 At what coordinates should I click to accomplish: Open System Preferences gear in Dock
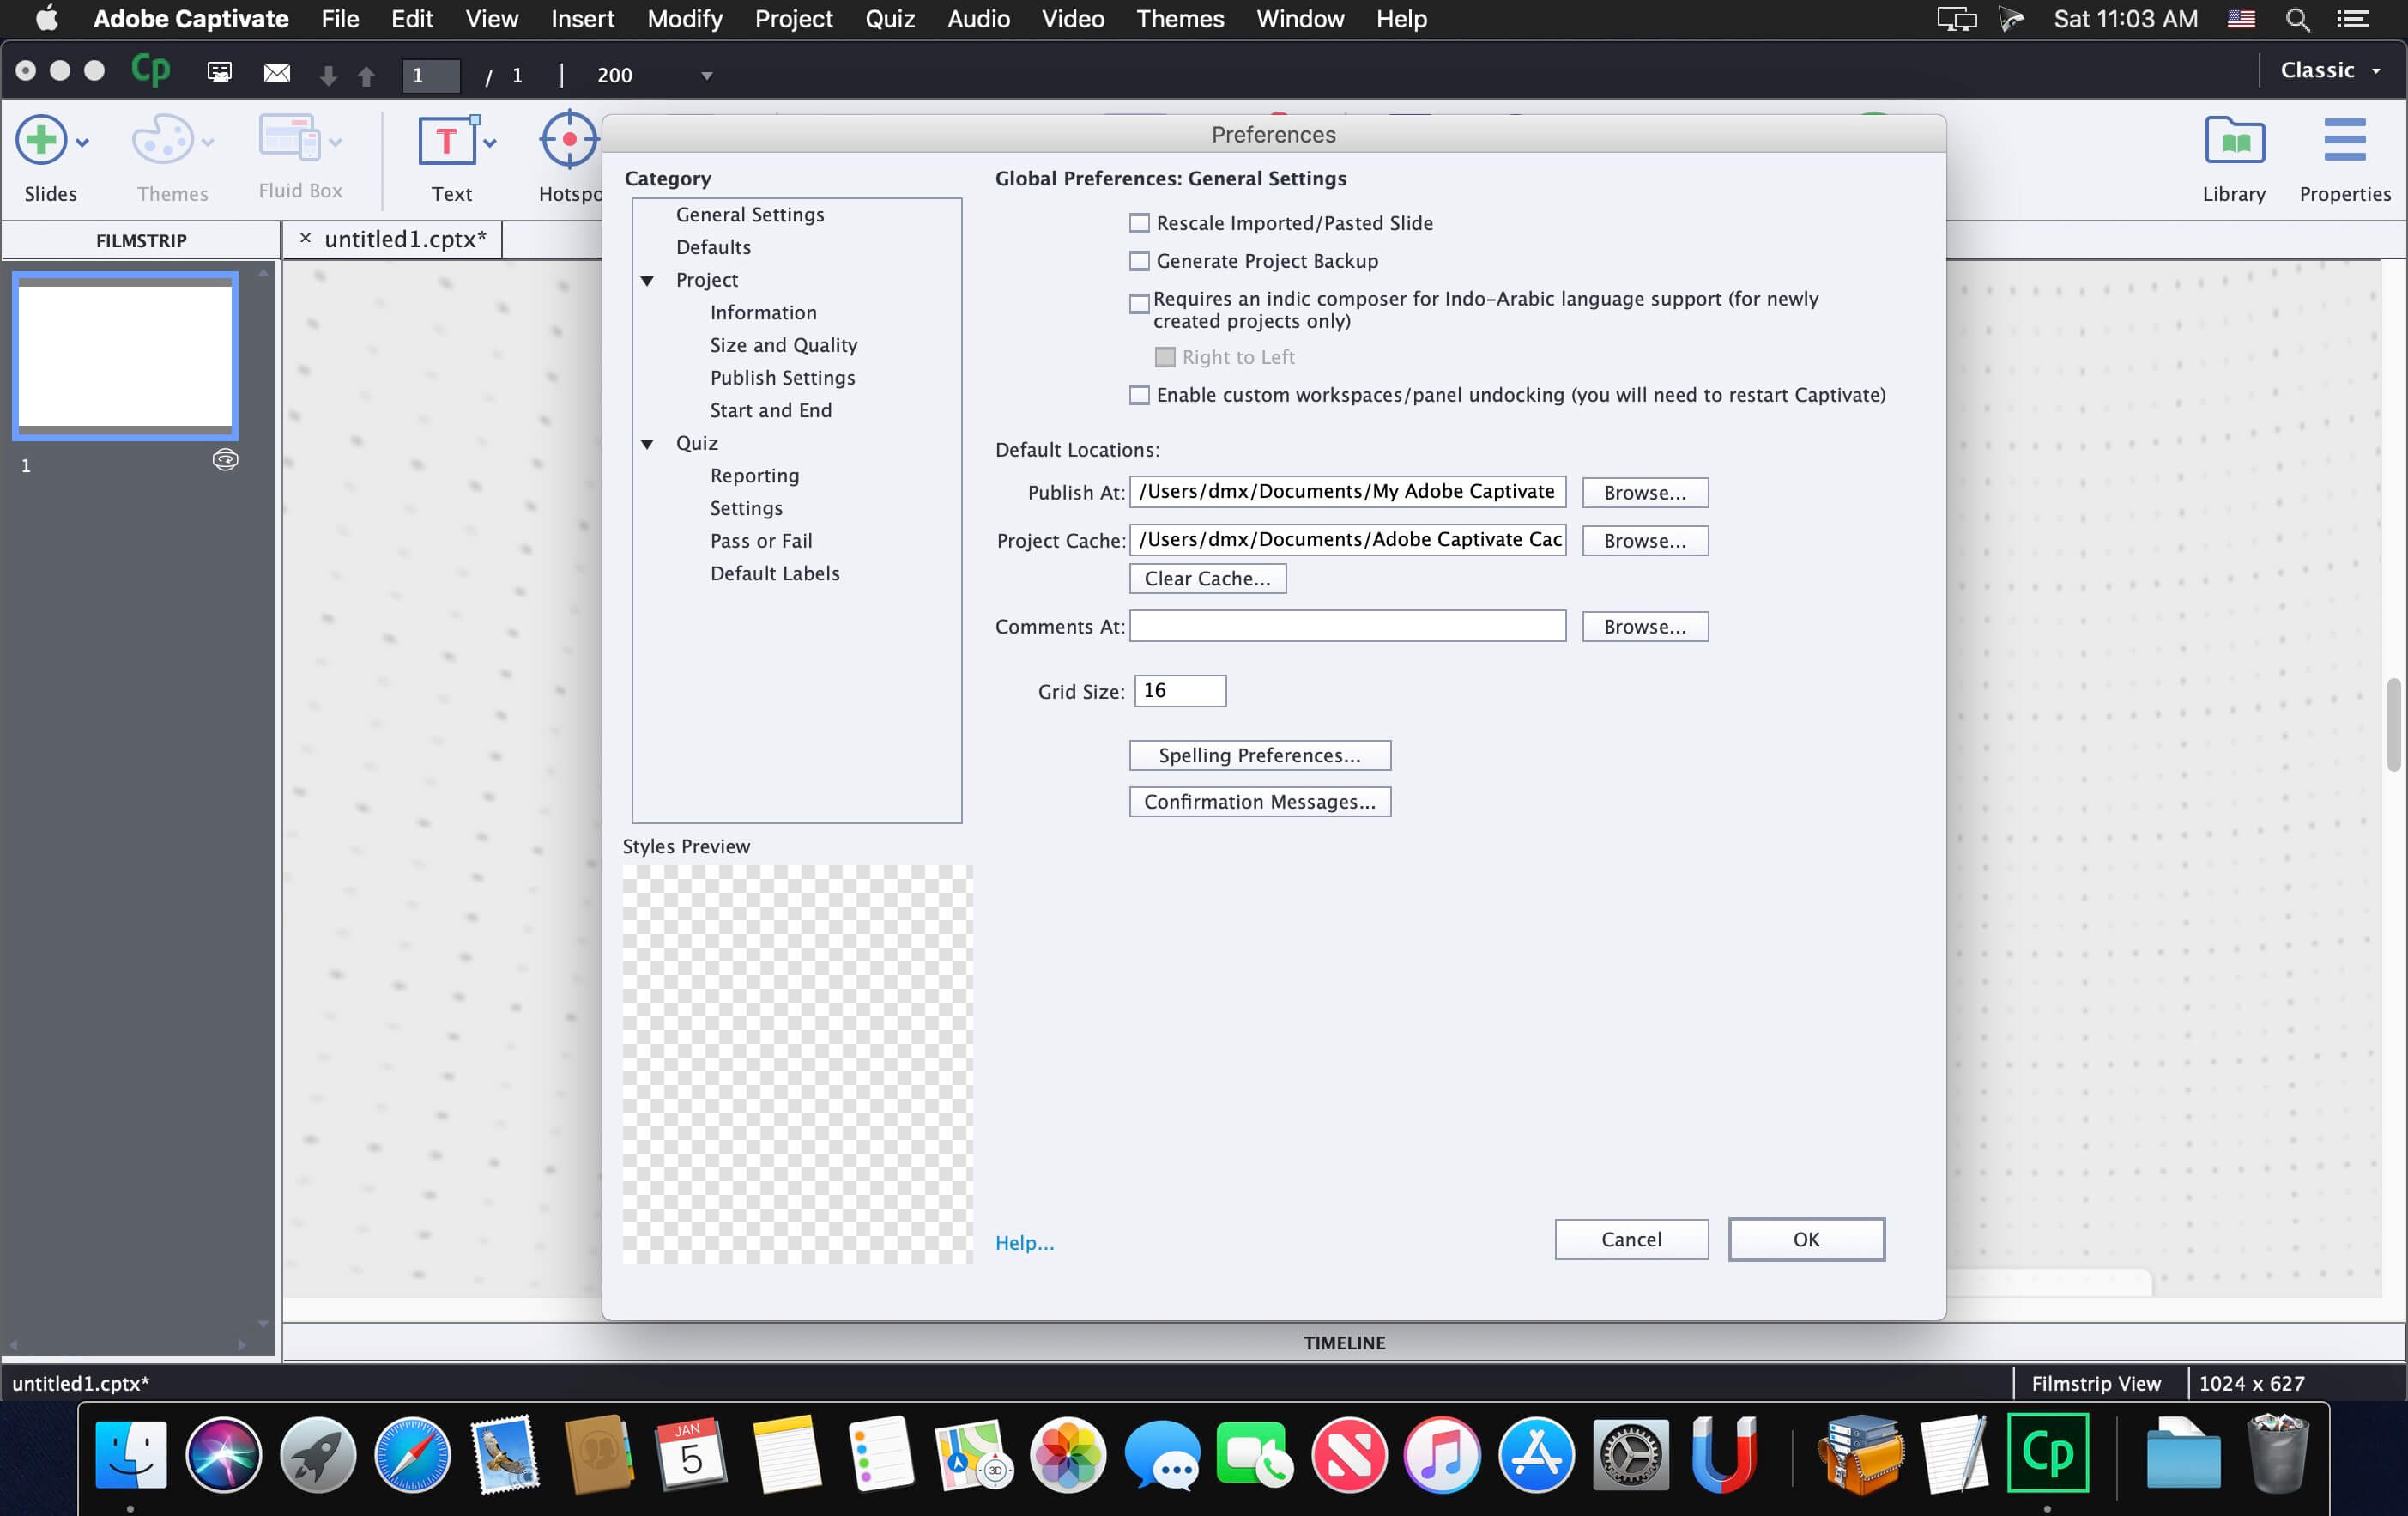click(1630, 1454)
